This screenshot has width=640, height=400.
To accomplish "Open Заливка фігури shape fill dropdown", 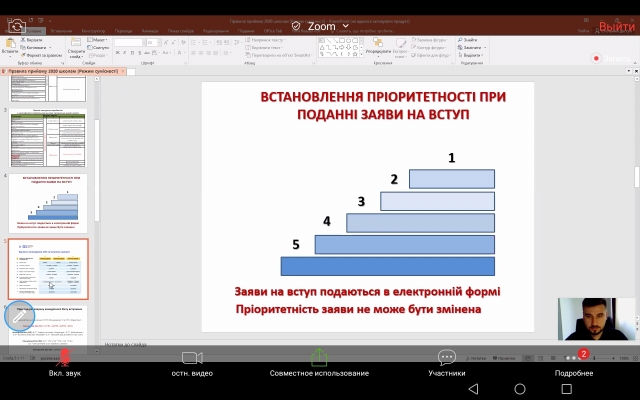I will (430, 40).
